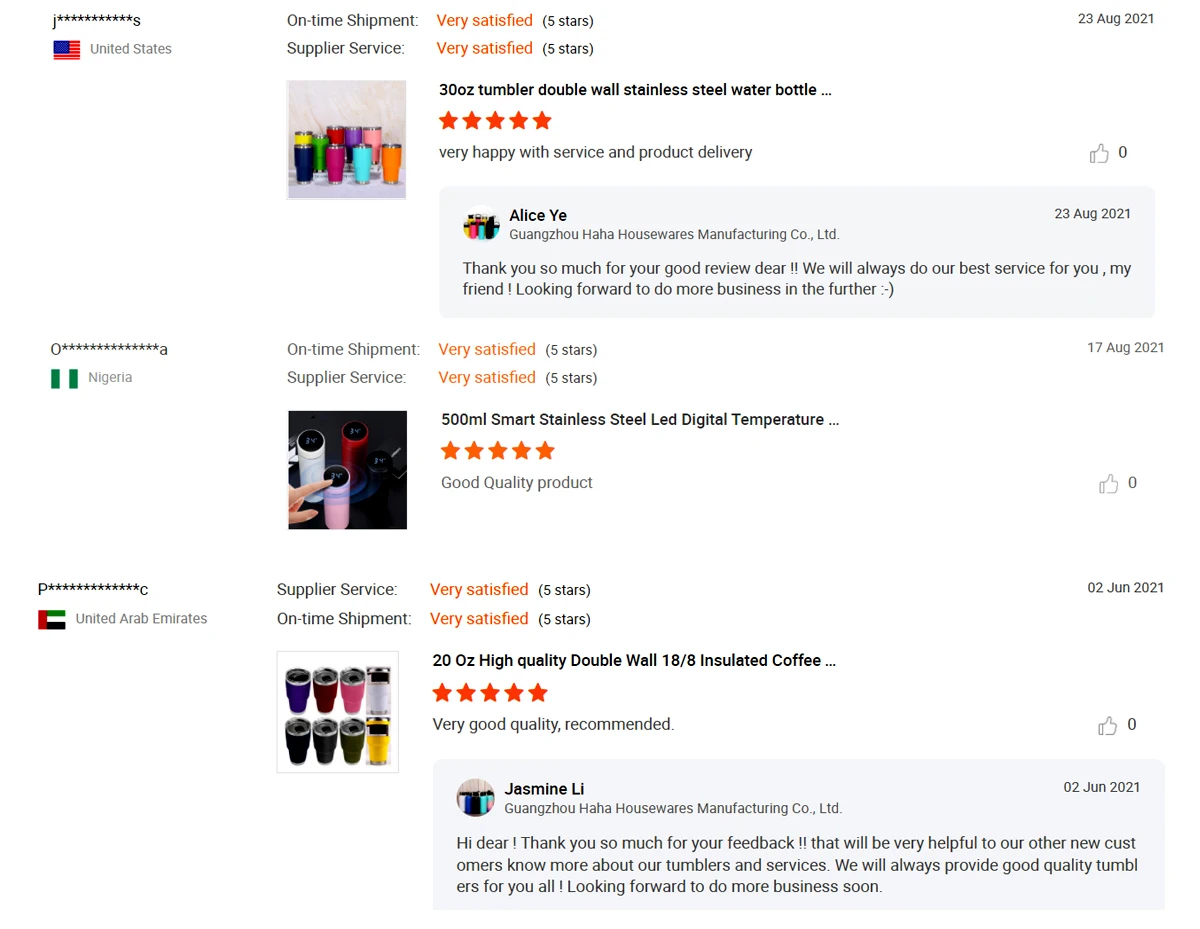Click the United Arab Emirates flag icon

pyautogui.click(x=52, y=619)
